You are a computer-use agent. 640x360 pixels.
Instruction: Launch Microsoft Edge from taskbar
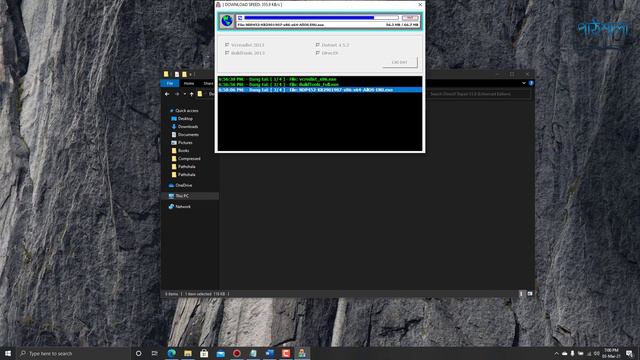tap(171, 353)
